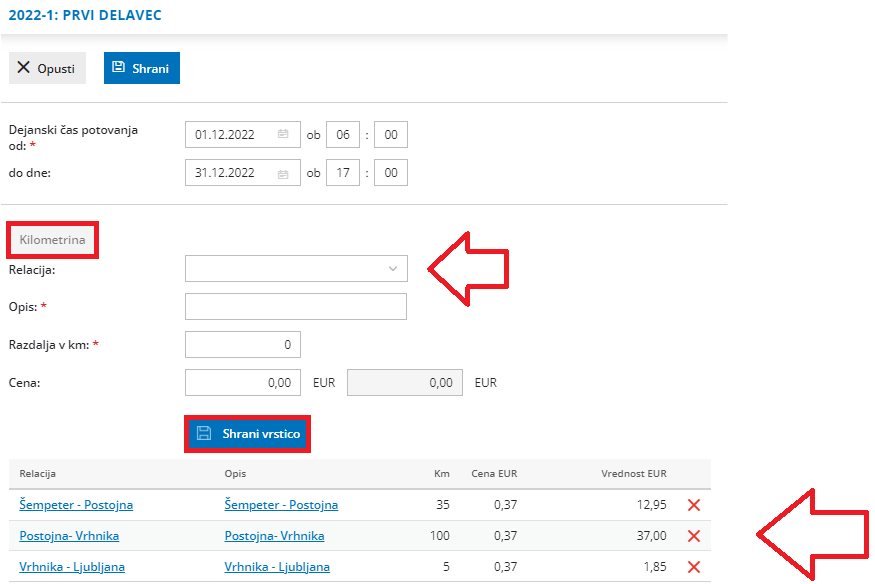Save the row with Shrani vrstico
The width and height of the screenshot is (875, 584).
[248, 433]
